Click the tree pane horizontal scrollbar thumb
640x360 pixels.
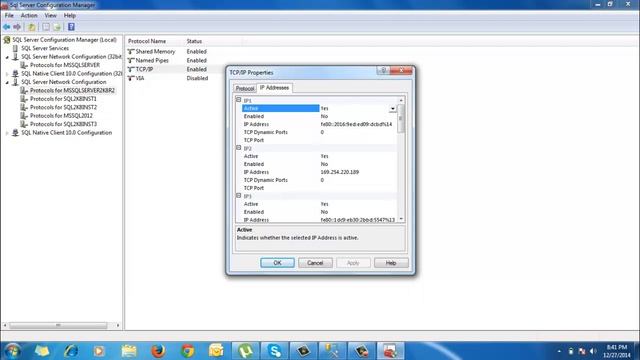[x=58, y=325]
